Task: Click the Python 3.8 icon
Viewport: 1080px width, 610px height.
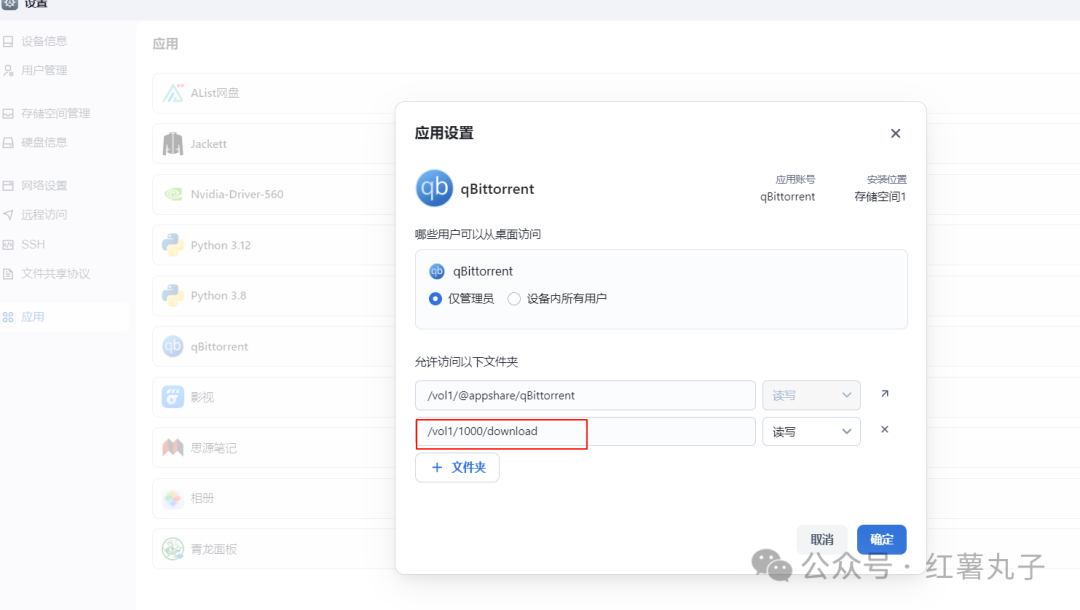Action: point(173,295)
